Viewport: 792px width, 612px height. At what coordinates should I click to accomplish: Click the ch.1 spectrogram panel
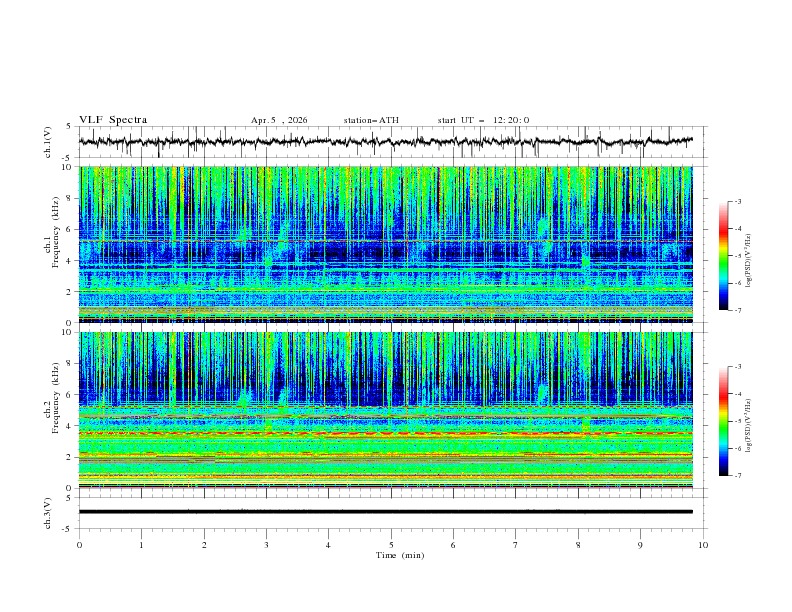point(386,244)
